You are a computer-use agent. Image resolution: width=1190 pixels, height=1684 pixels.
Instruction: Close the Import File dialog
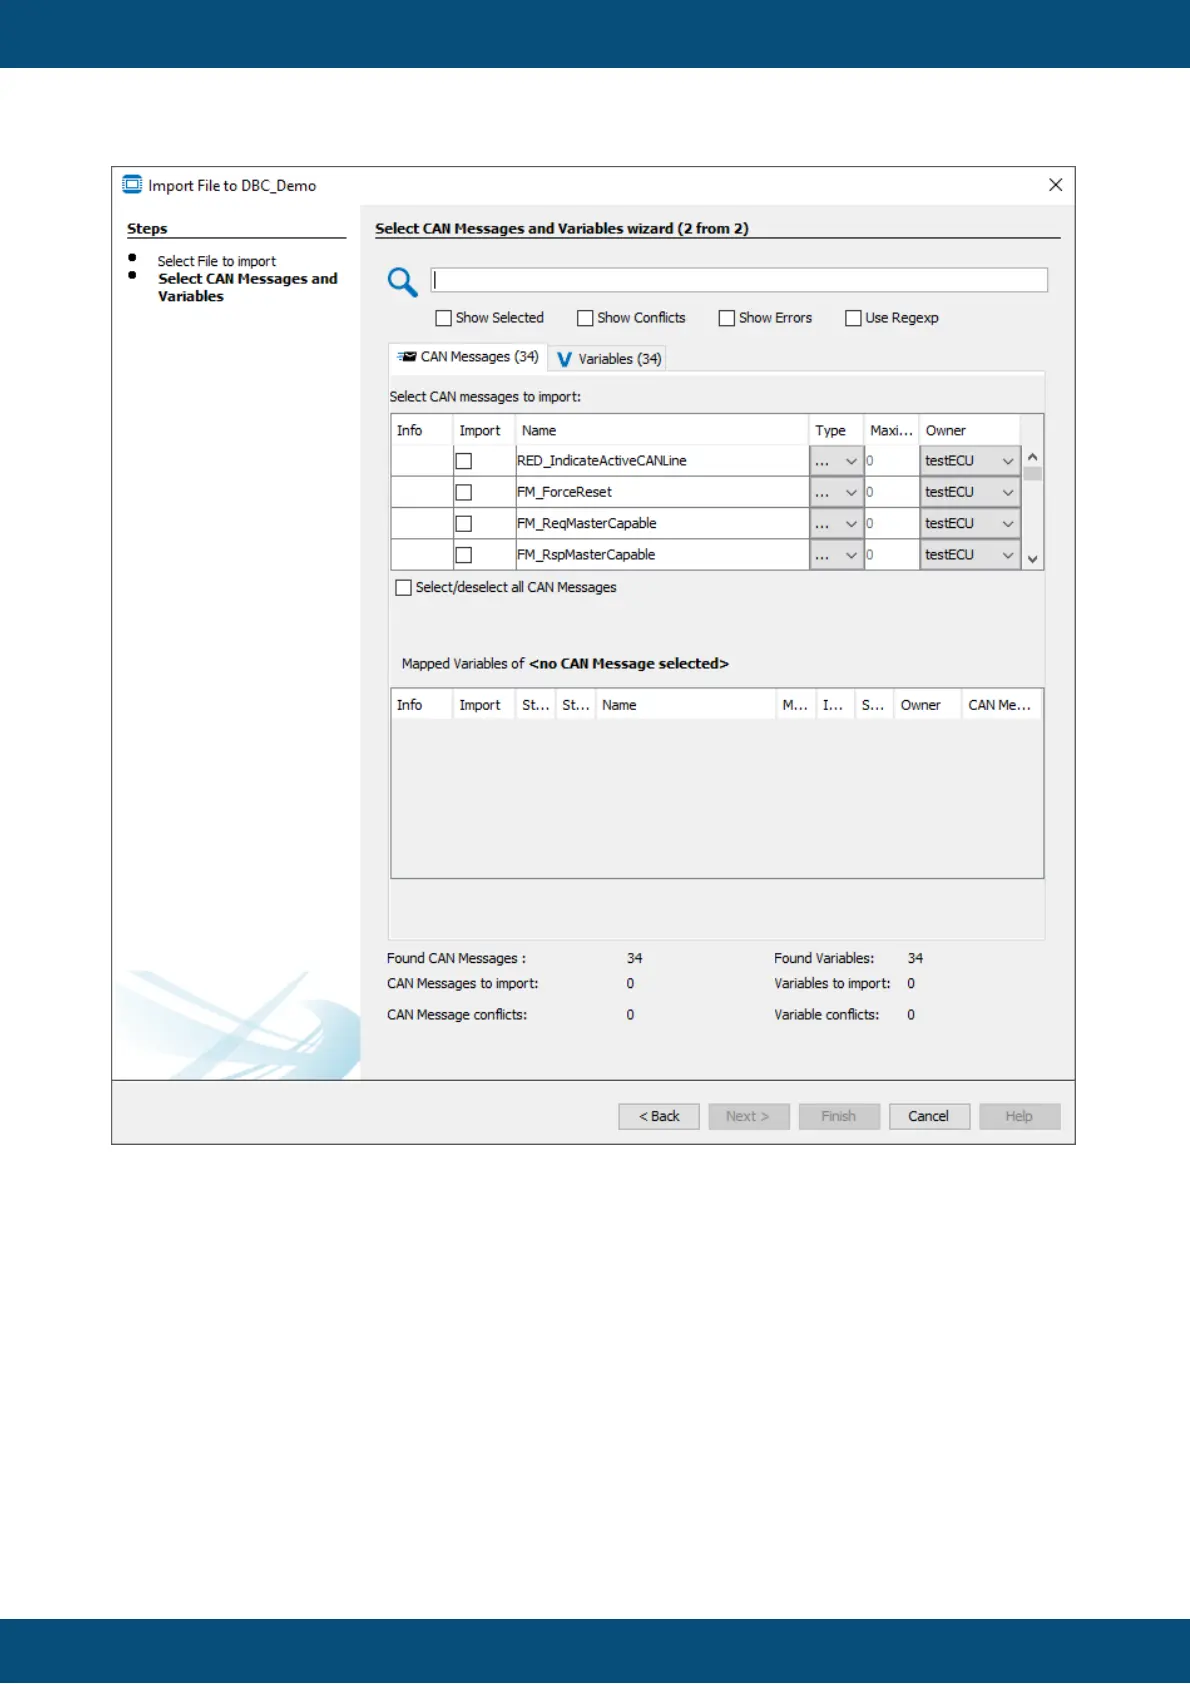pos(1055,185)
